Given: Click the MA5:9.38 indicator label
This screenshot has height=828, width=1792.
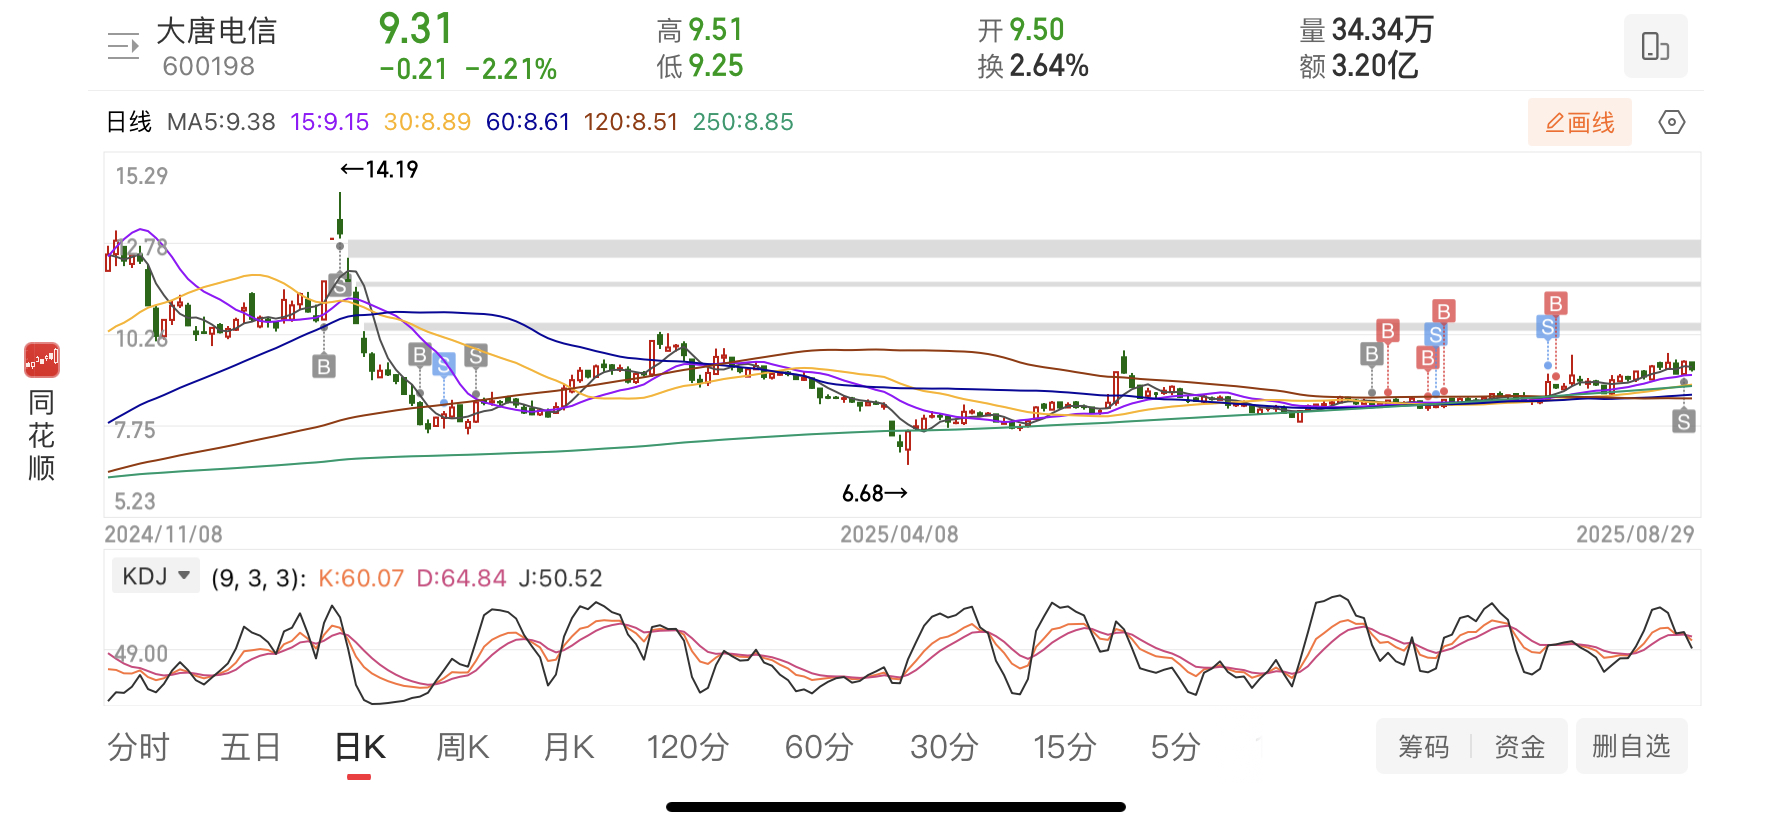Looking at the screenshot, I should click(x=221, y=122).
